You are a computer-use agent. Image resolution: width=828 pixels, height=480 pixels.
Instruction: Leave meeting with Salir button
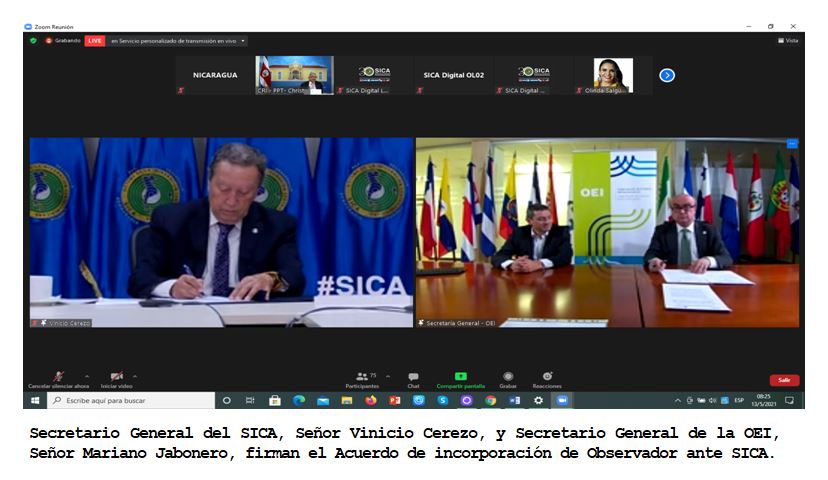pos(784,380)
